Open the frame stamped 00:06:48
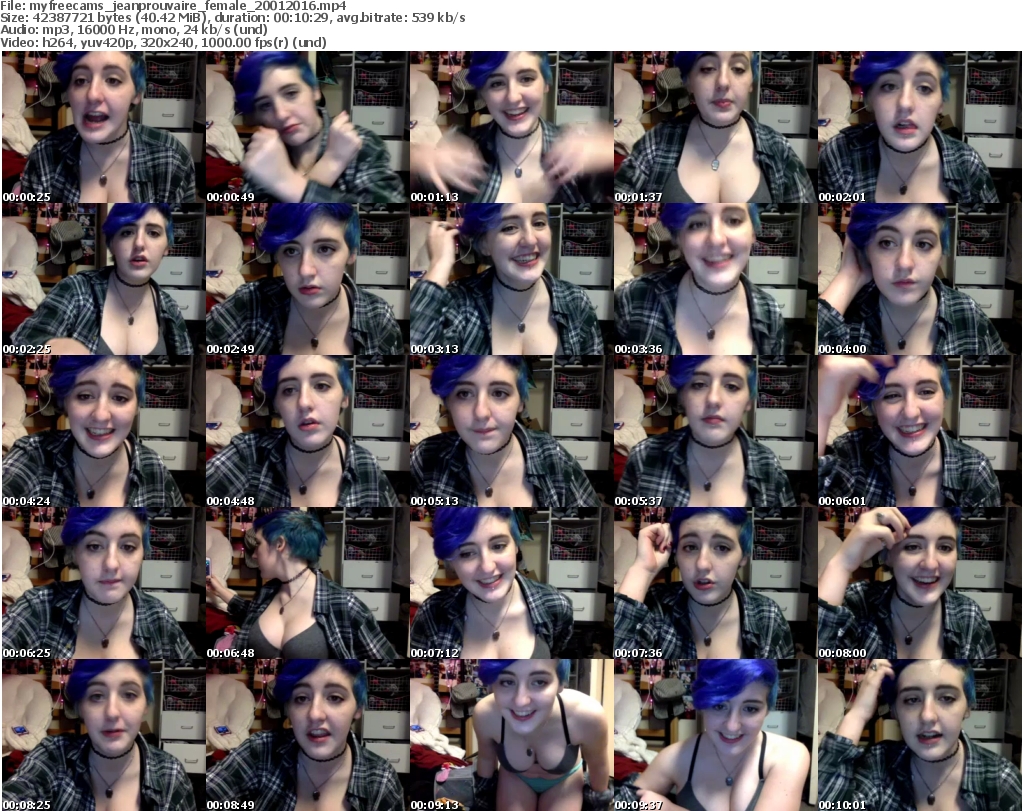Viewport: 1024px width, 811px height. coord(307,583)
